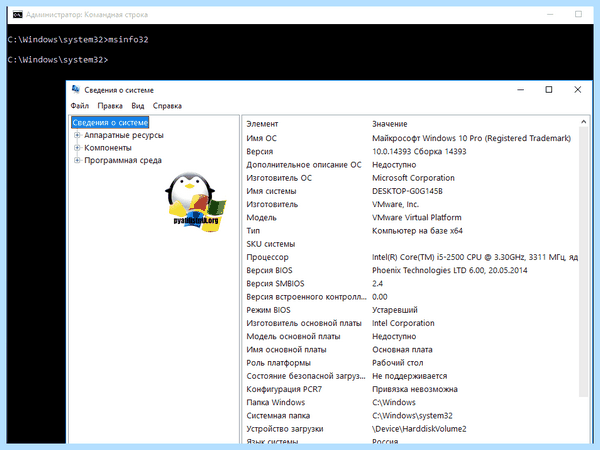The image size is (600, 450).
Task: Click the Intel Corporation value
Action: click(x=403, y=323)
